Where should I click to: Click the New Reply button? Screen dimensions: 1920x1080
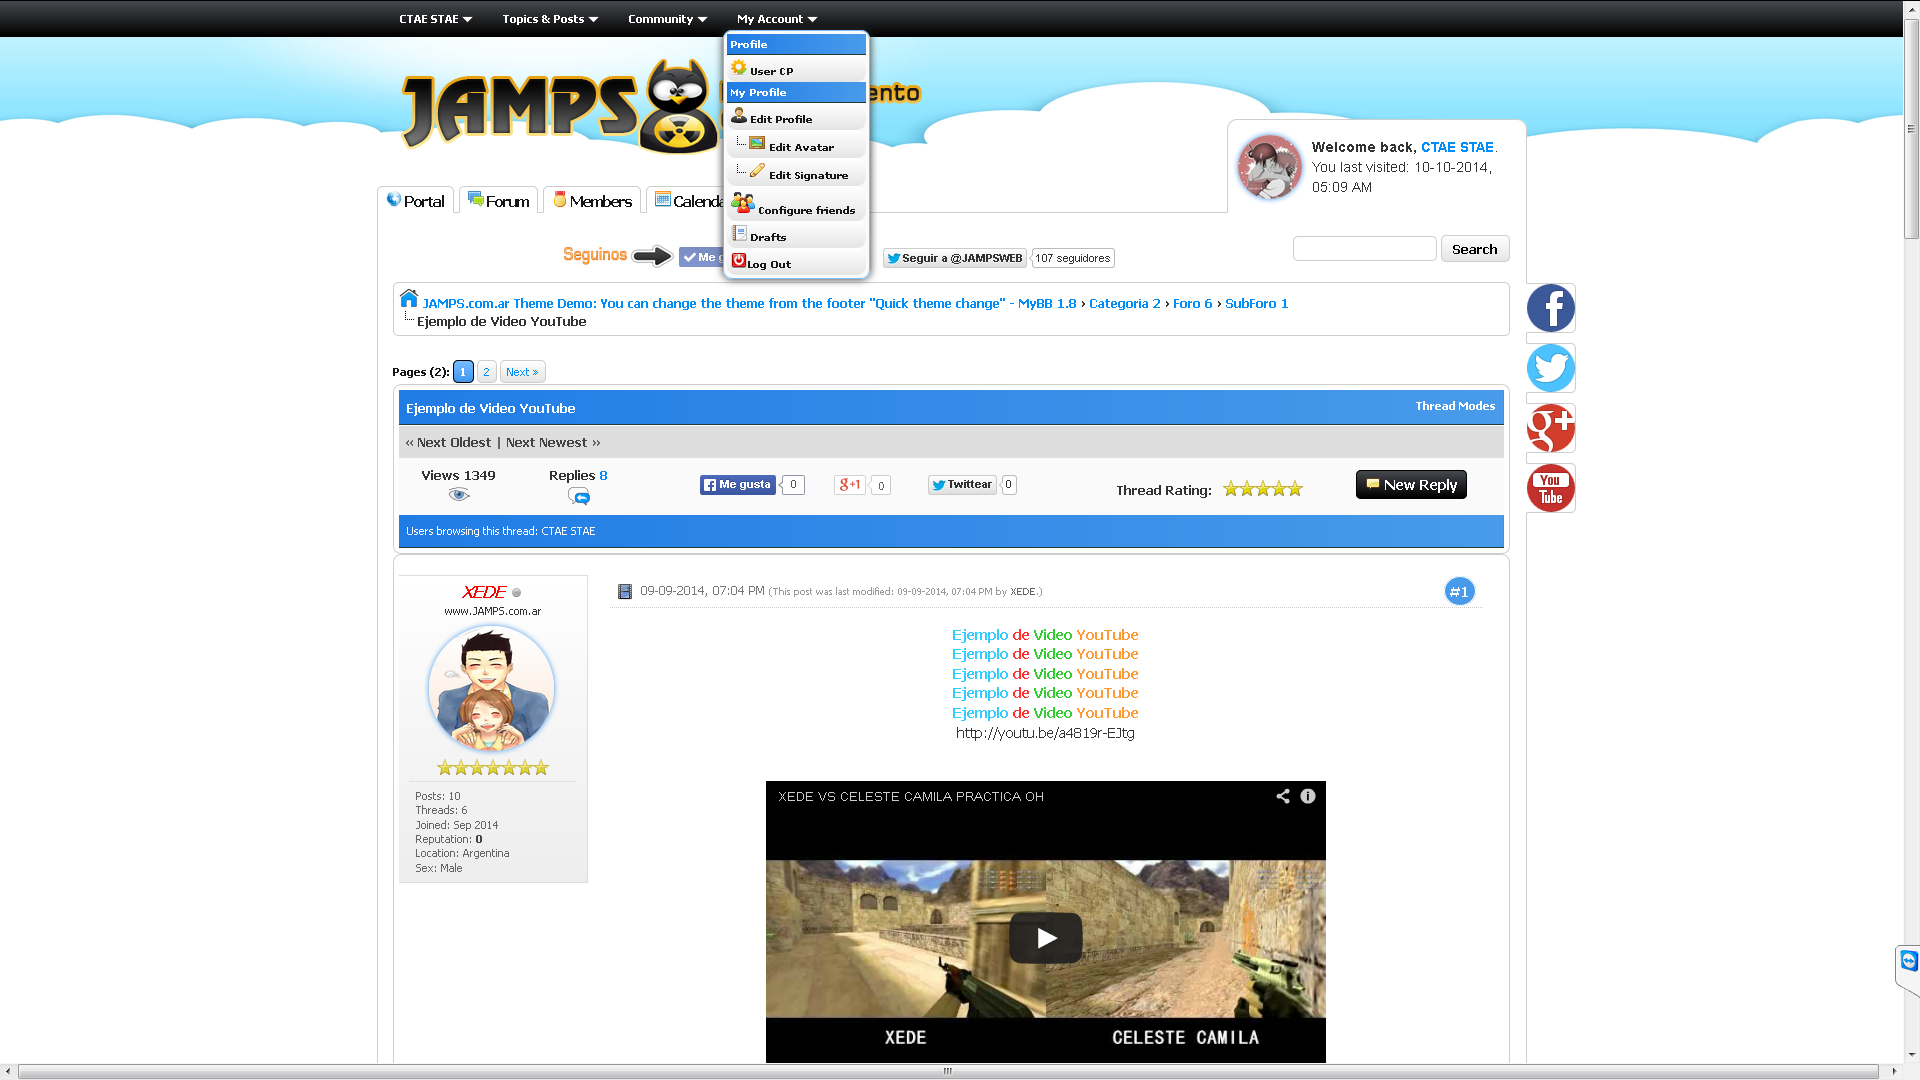[x=1410, y=485]
